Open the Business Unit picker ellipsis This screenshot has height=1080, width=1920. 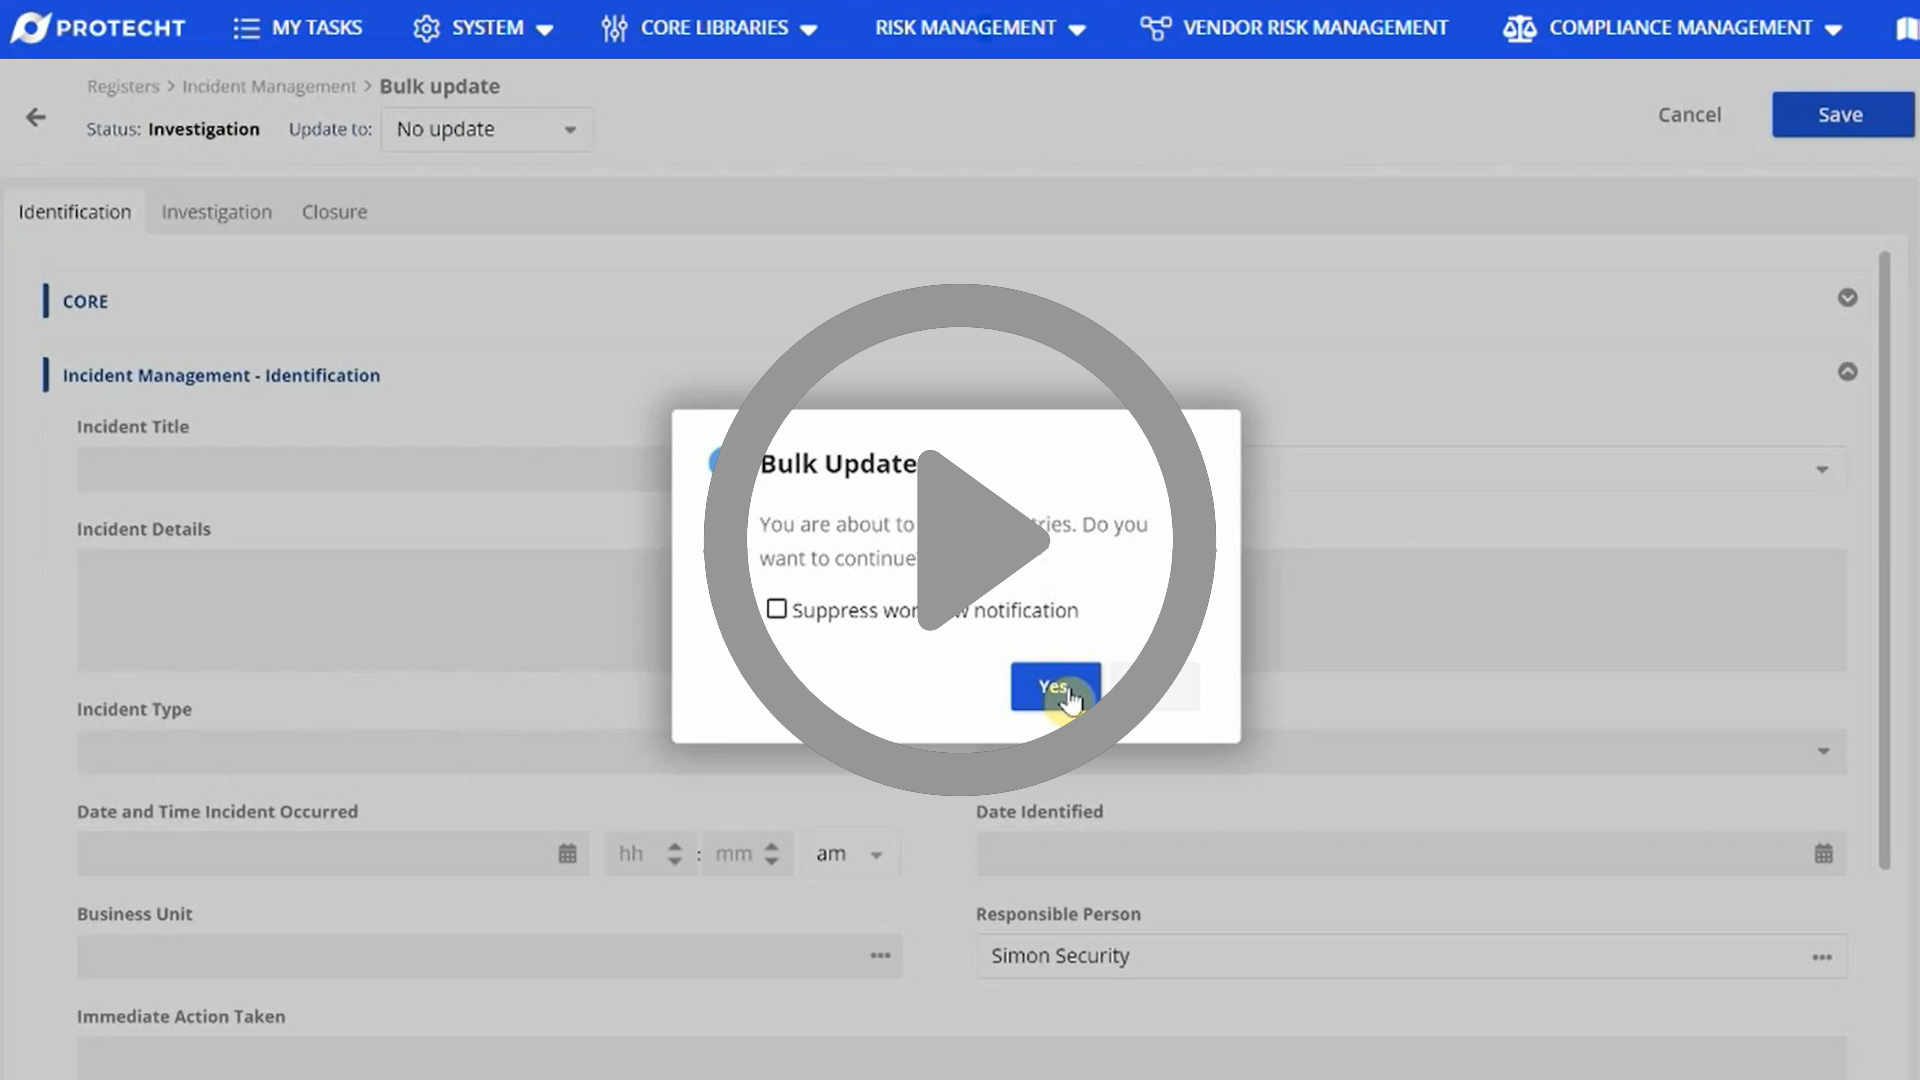click(879, 956)
